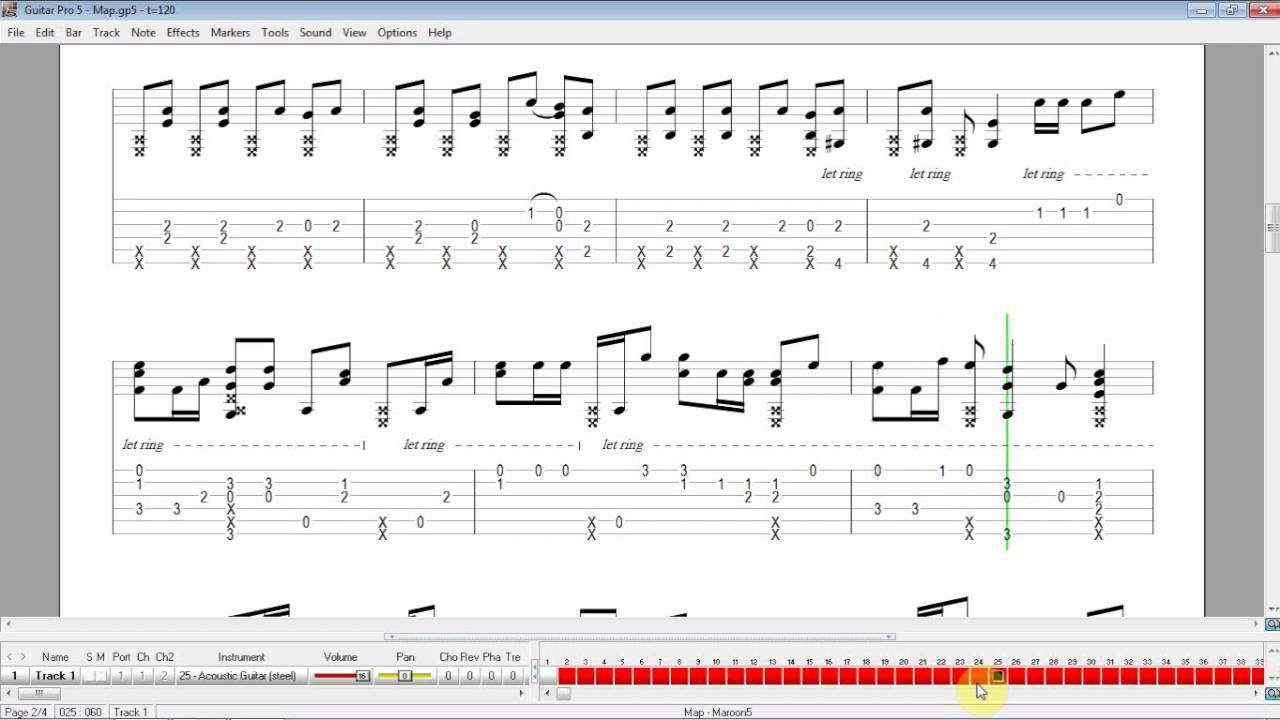Open the Help menu
The width and height of the screenshot is (1280, 720).
pos(440,32)
